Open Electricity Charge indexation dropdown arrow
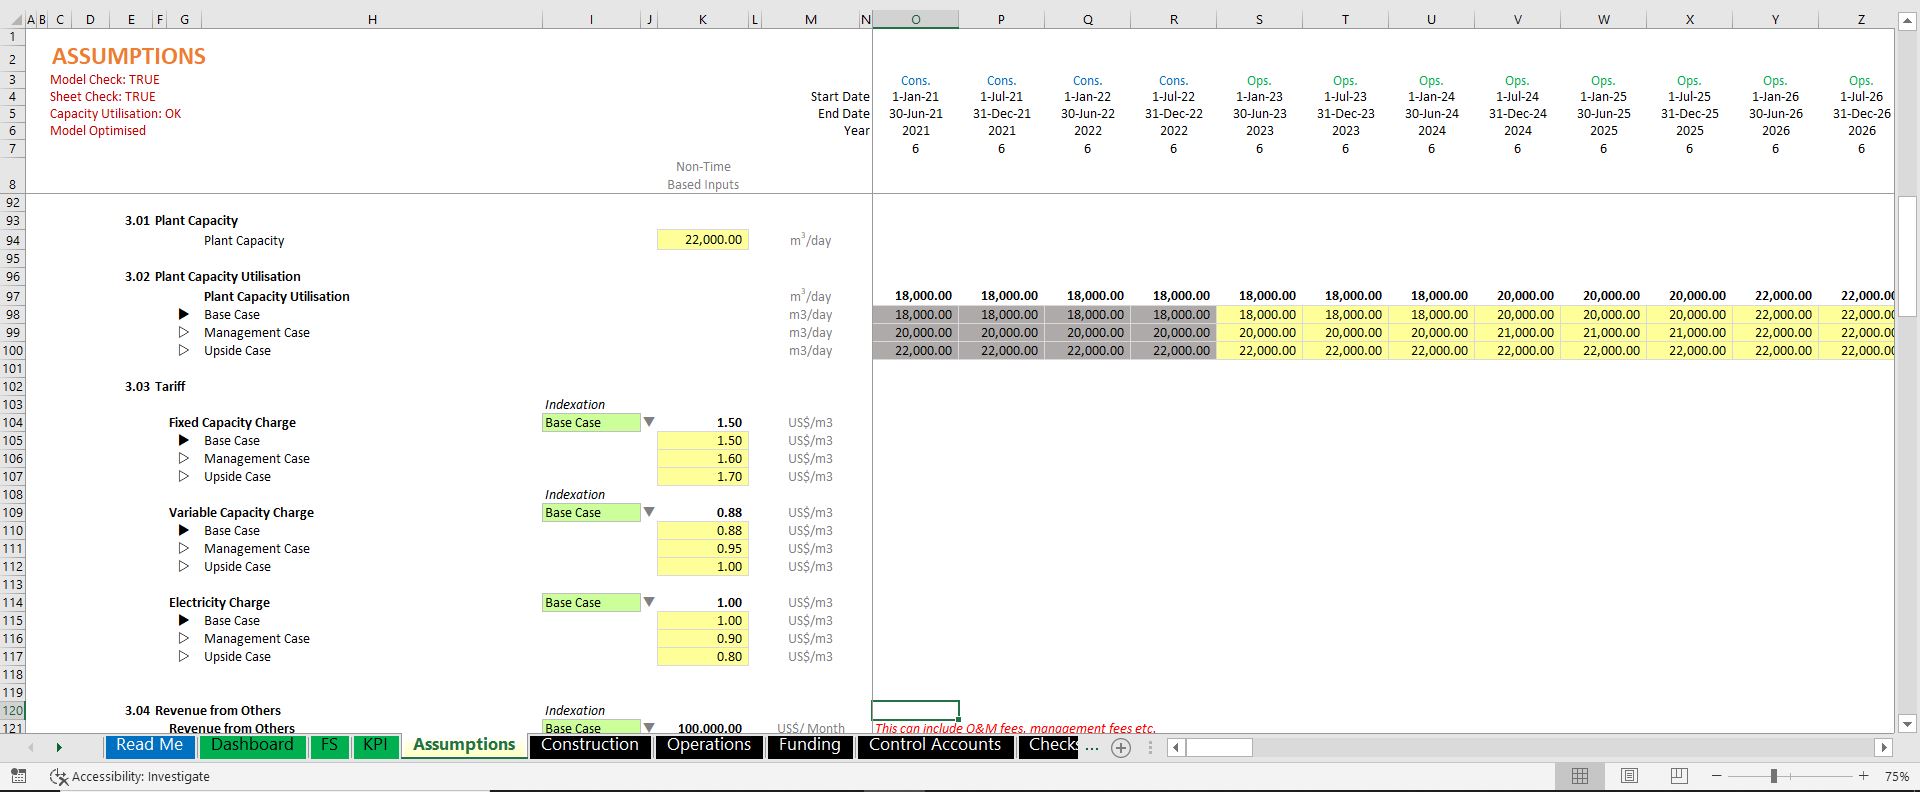The image size is (1920, 792). [649, 602]
